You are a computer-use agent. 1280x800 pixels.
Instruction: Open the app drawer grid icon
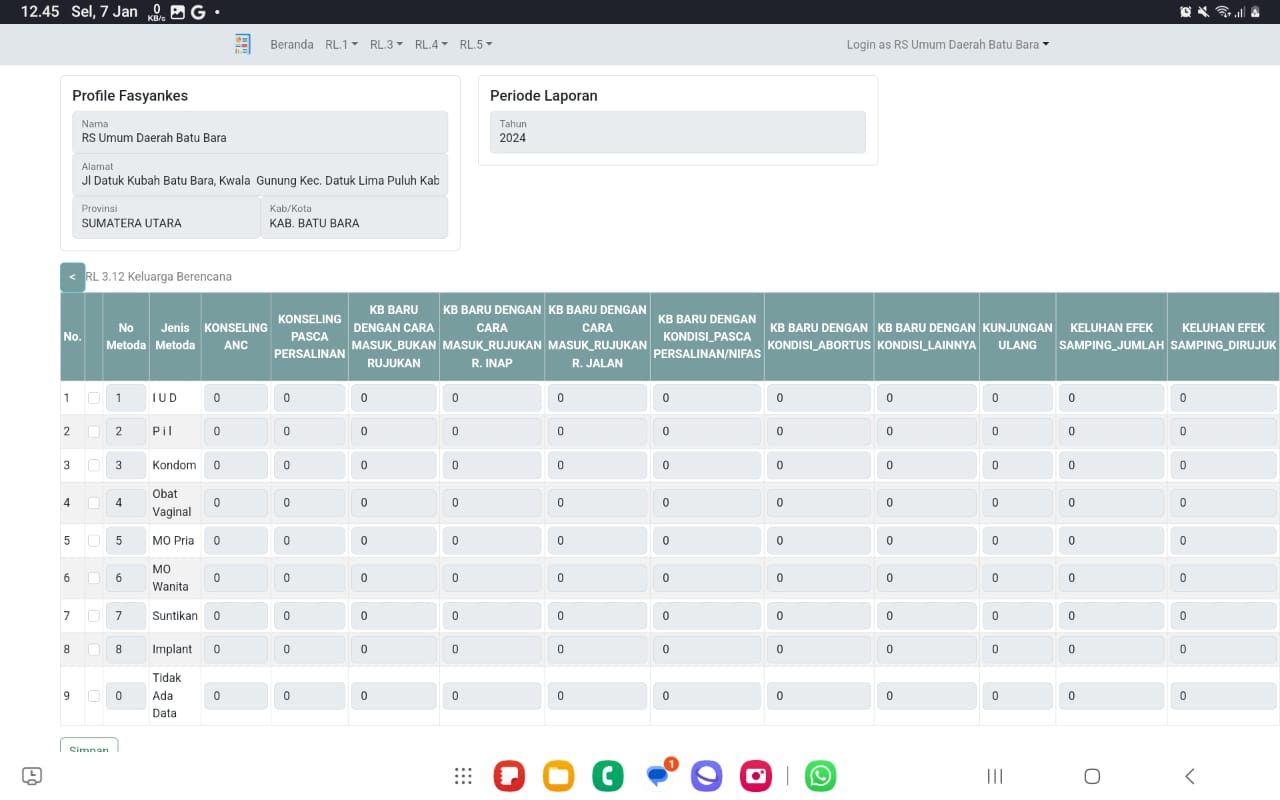pos(463,776)
